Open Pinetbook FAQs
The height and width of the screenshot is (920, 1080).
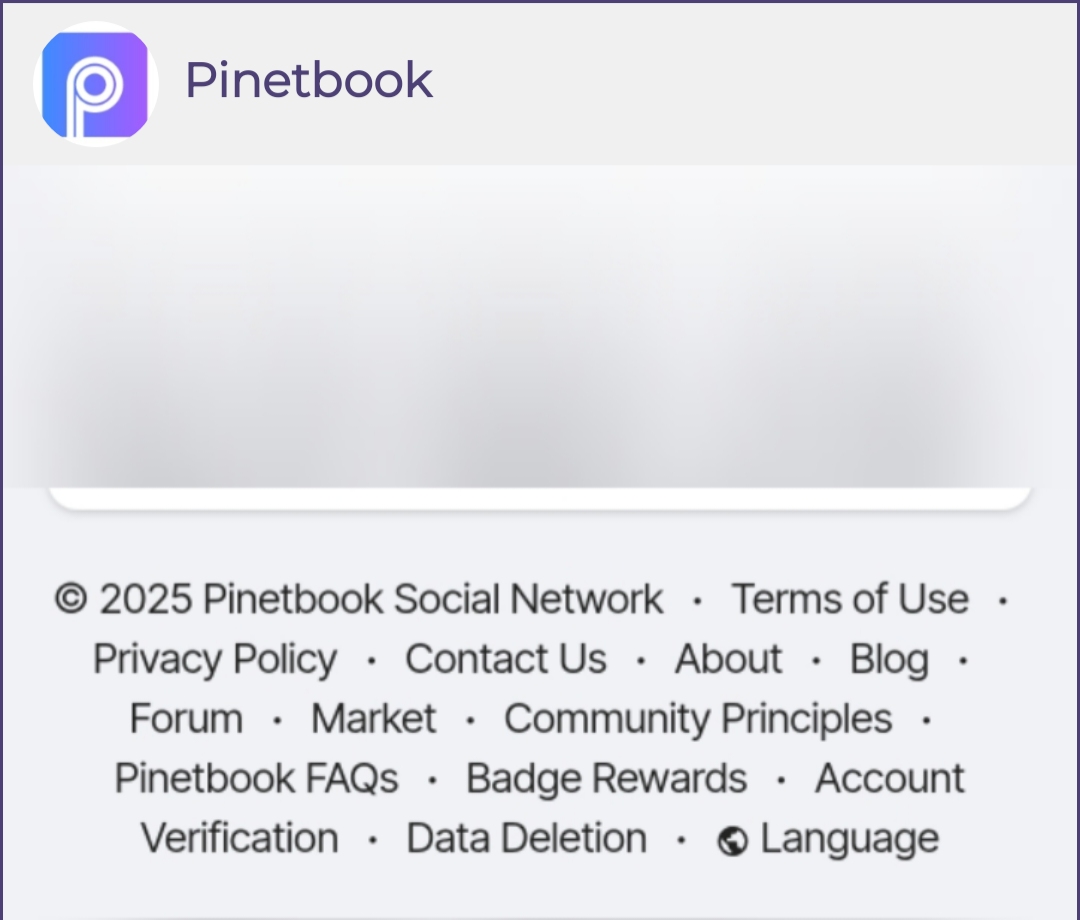click(256, 778)
